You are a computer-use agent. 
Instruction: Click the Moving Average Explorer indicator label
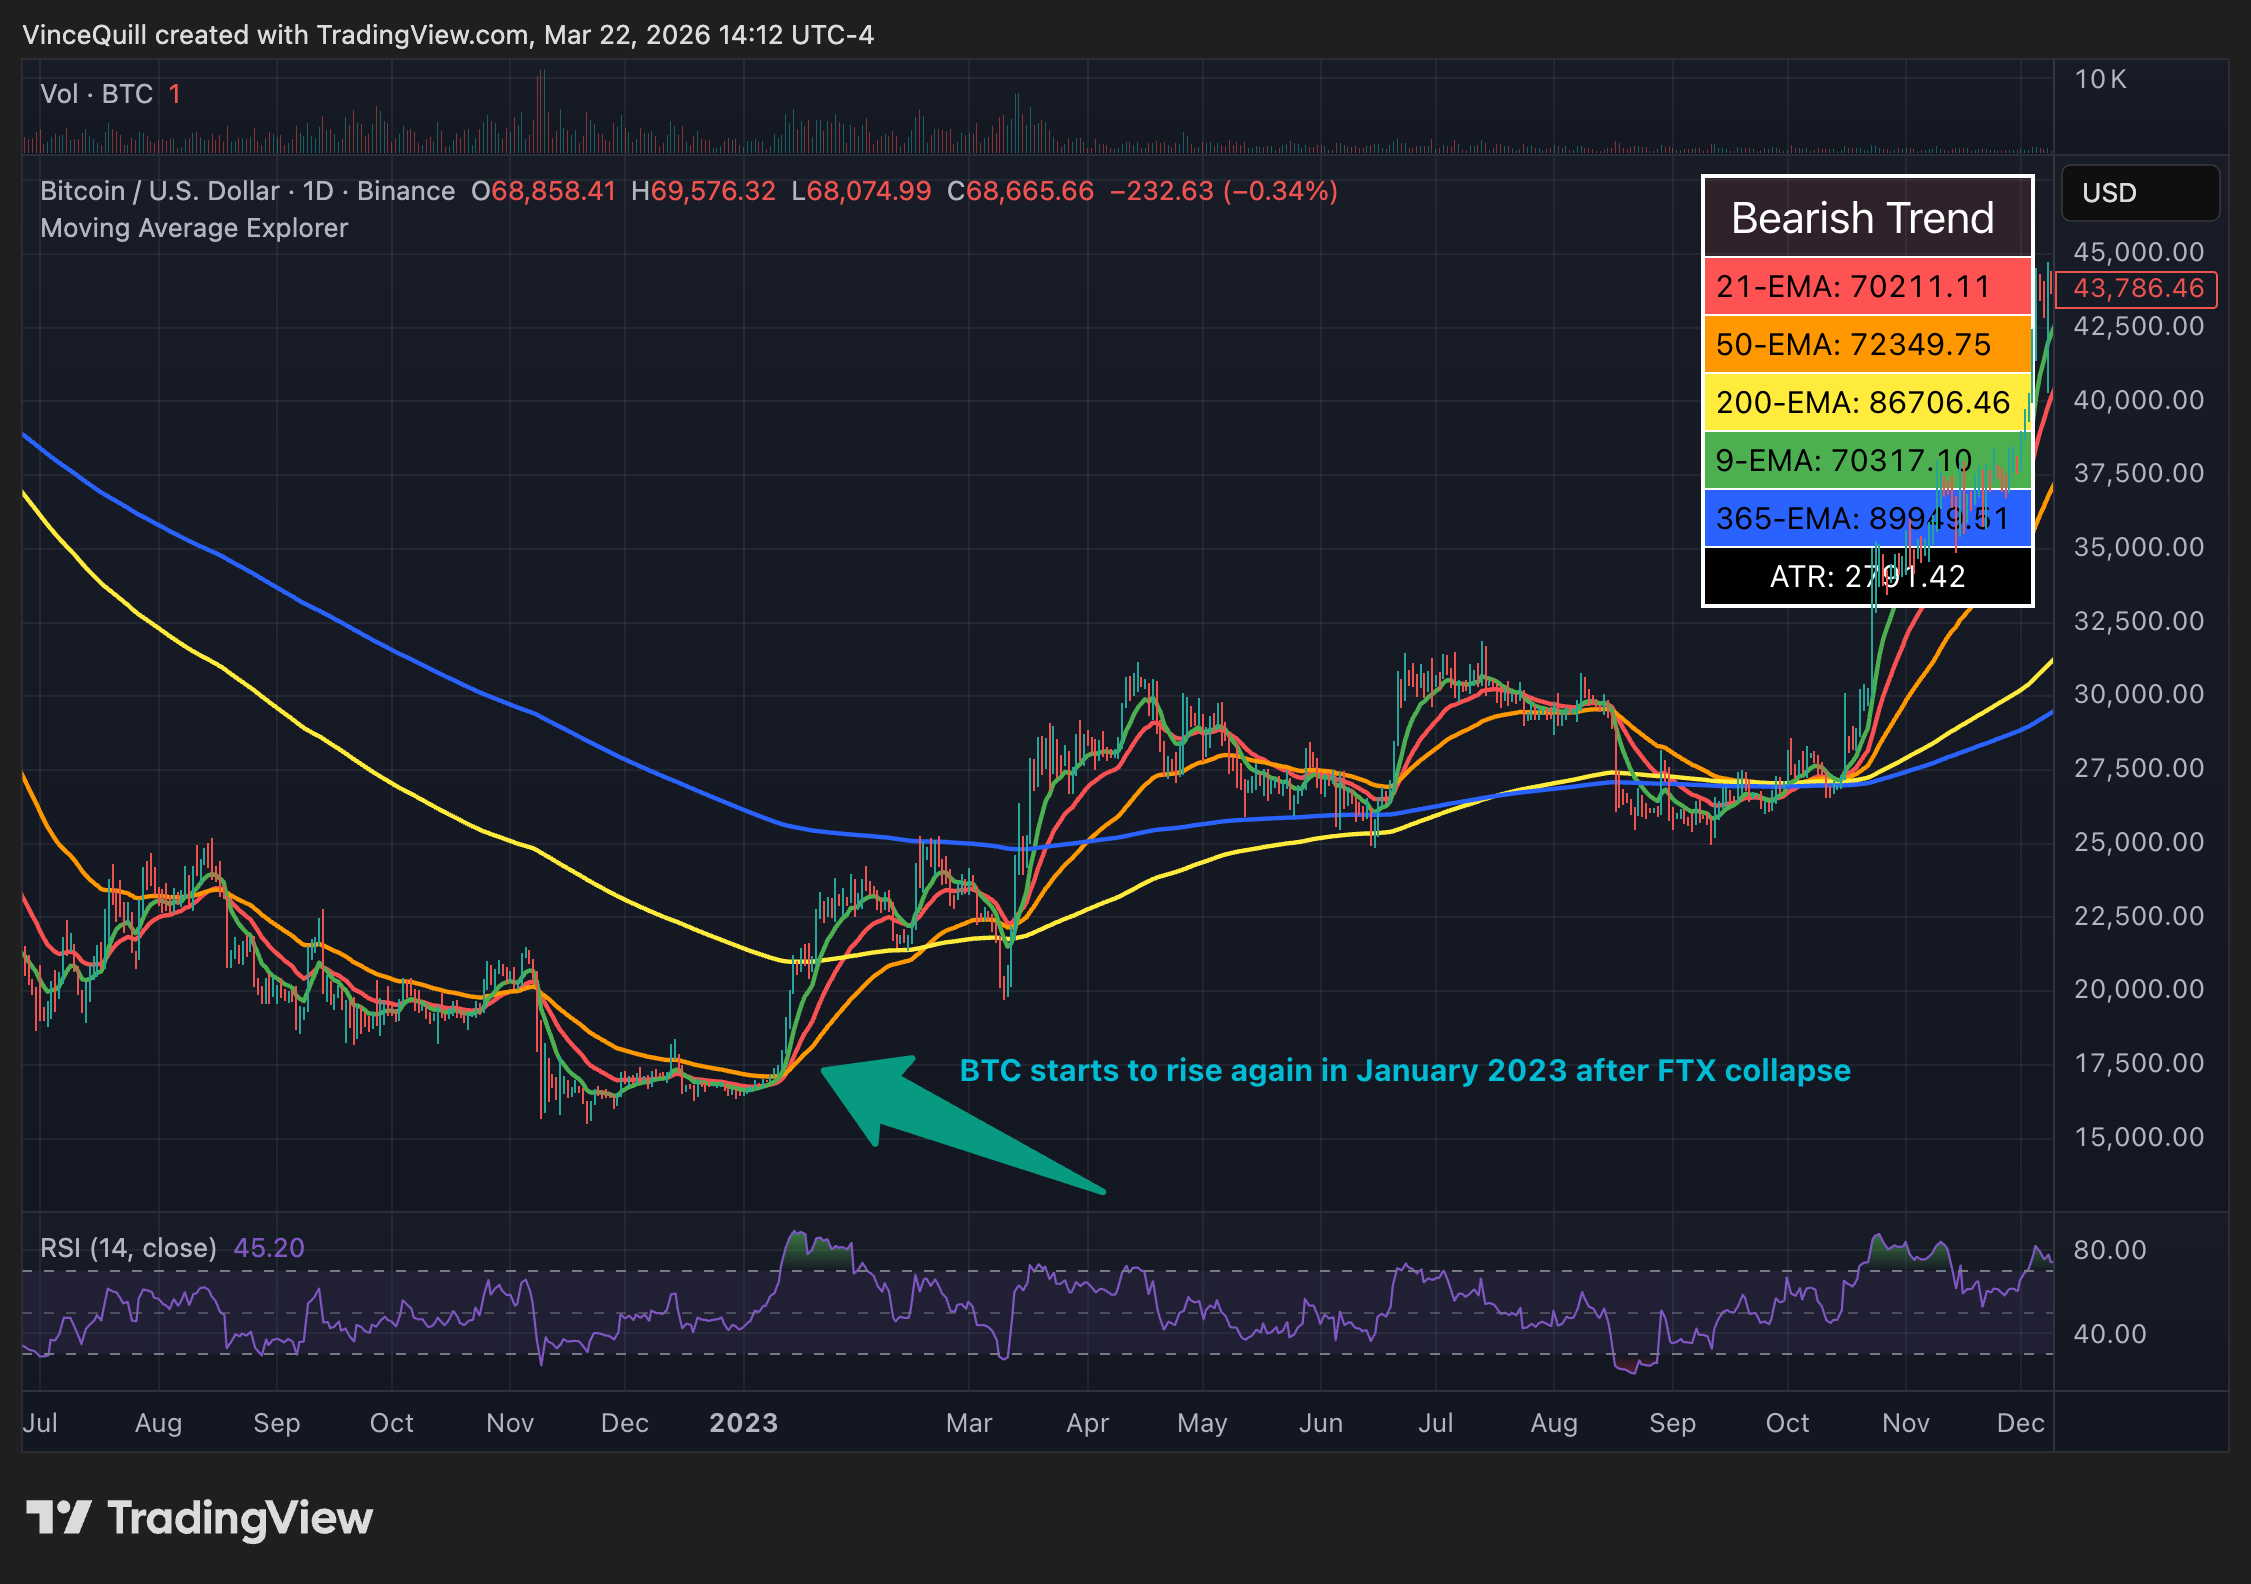click(x=193, y=228)
